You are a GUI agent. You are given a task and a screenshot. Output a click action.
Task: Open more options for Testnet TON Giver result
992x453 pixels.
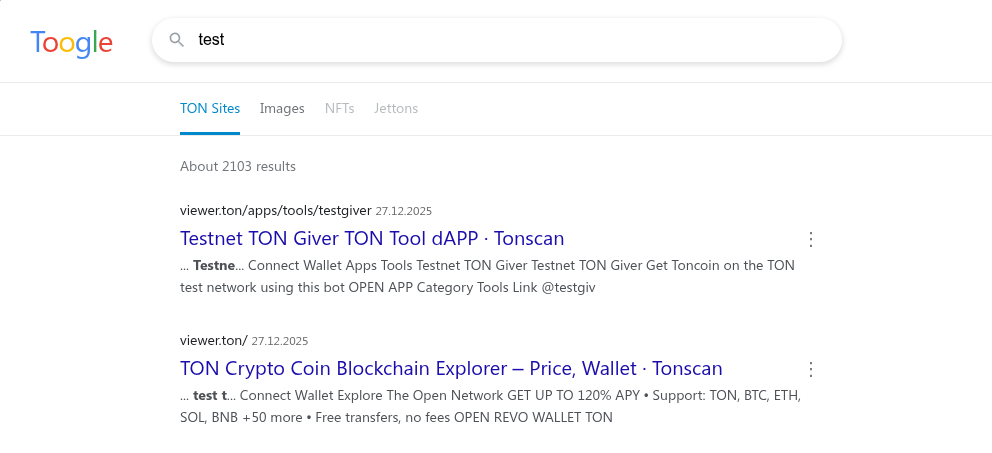click(811, 239)
